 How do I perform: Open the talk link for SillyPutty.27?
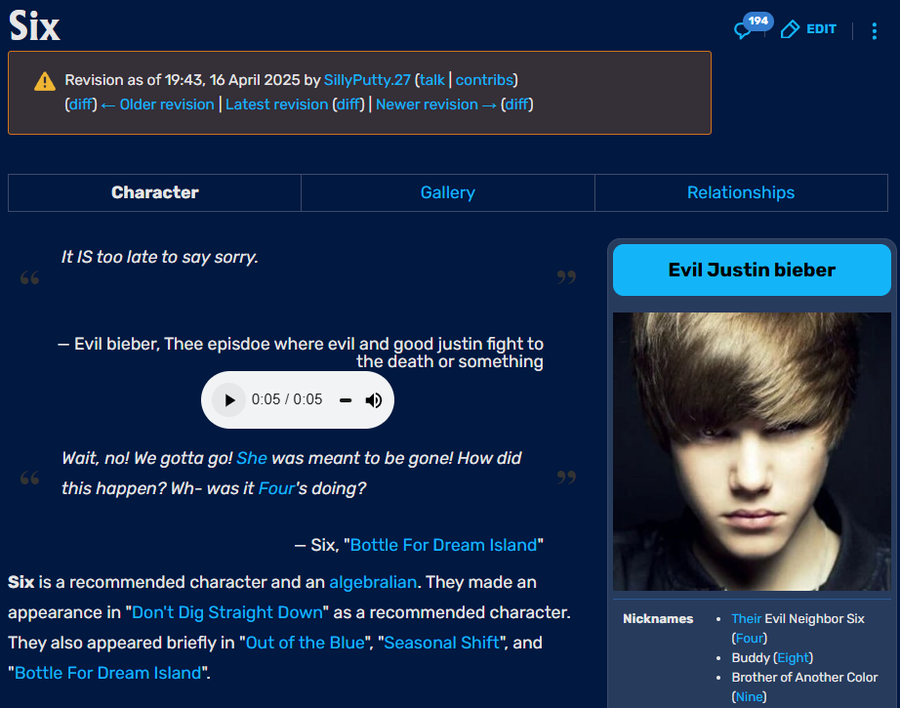click(x=432, y=80)
